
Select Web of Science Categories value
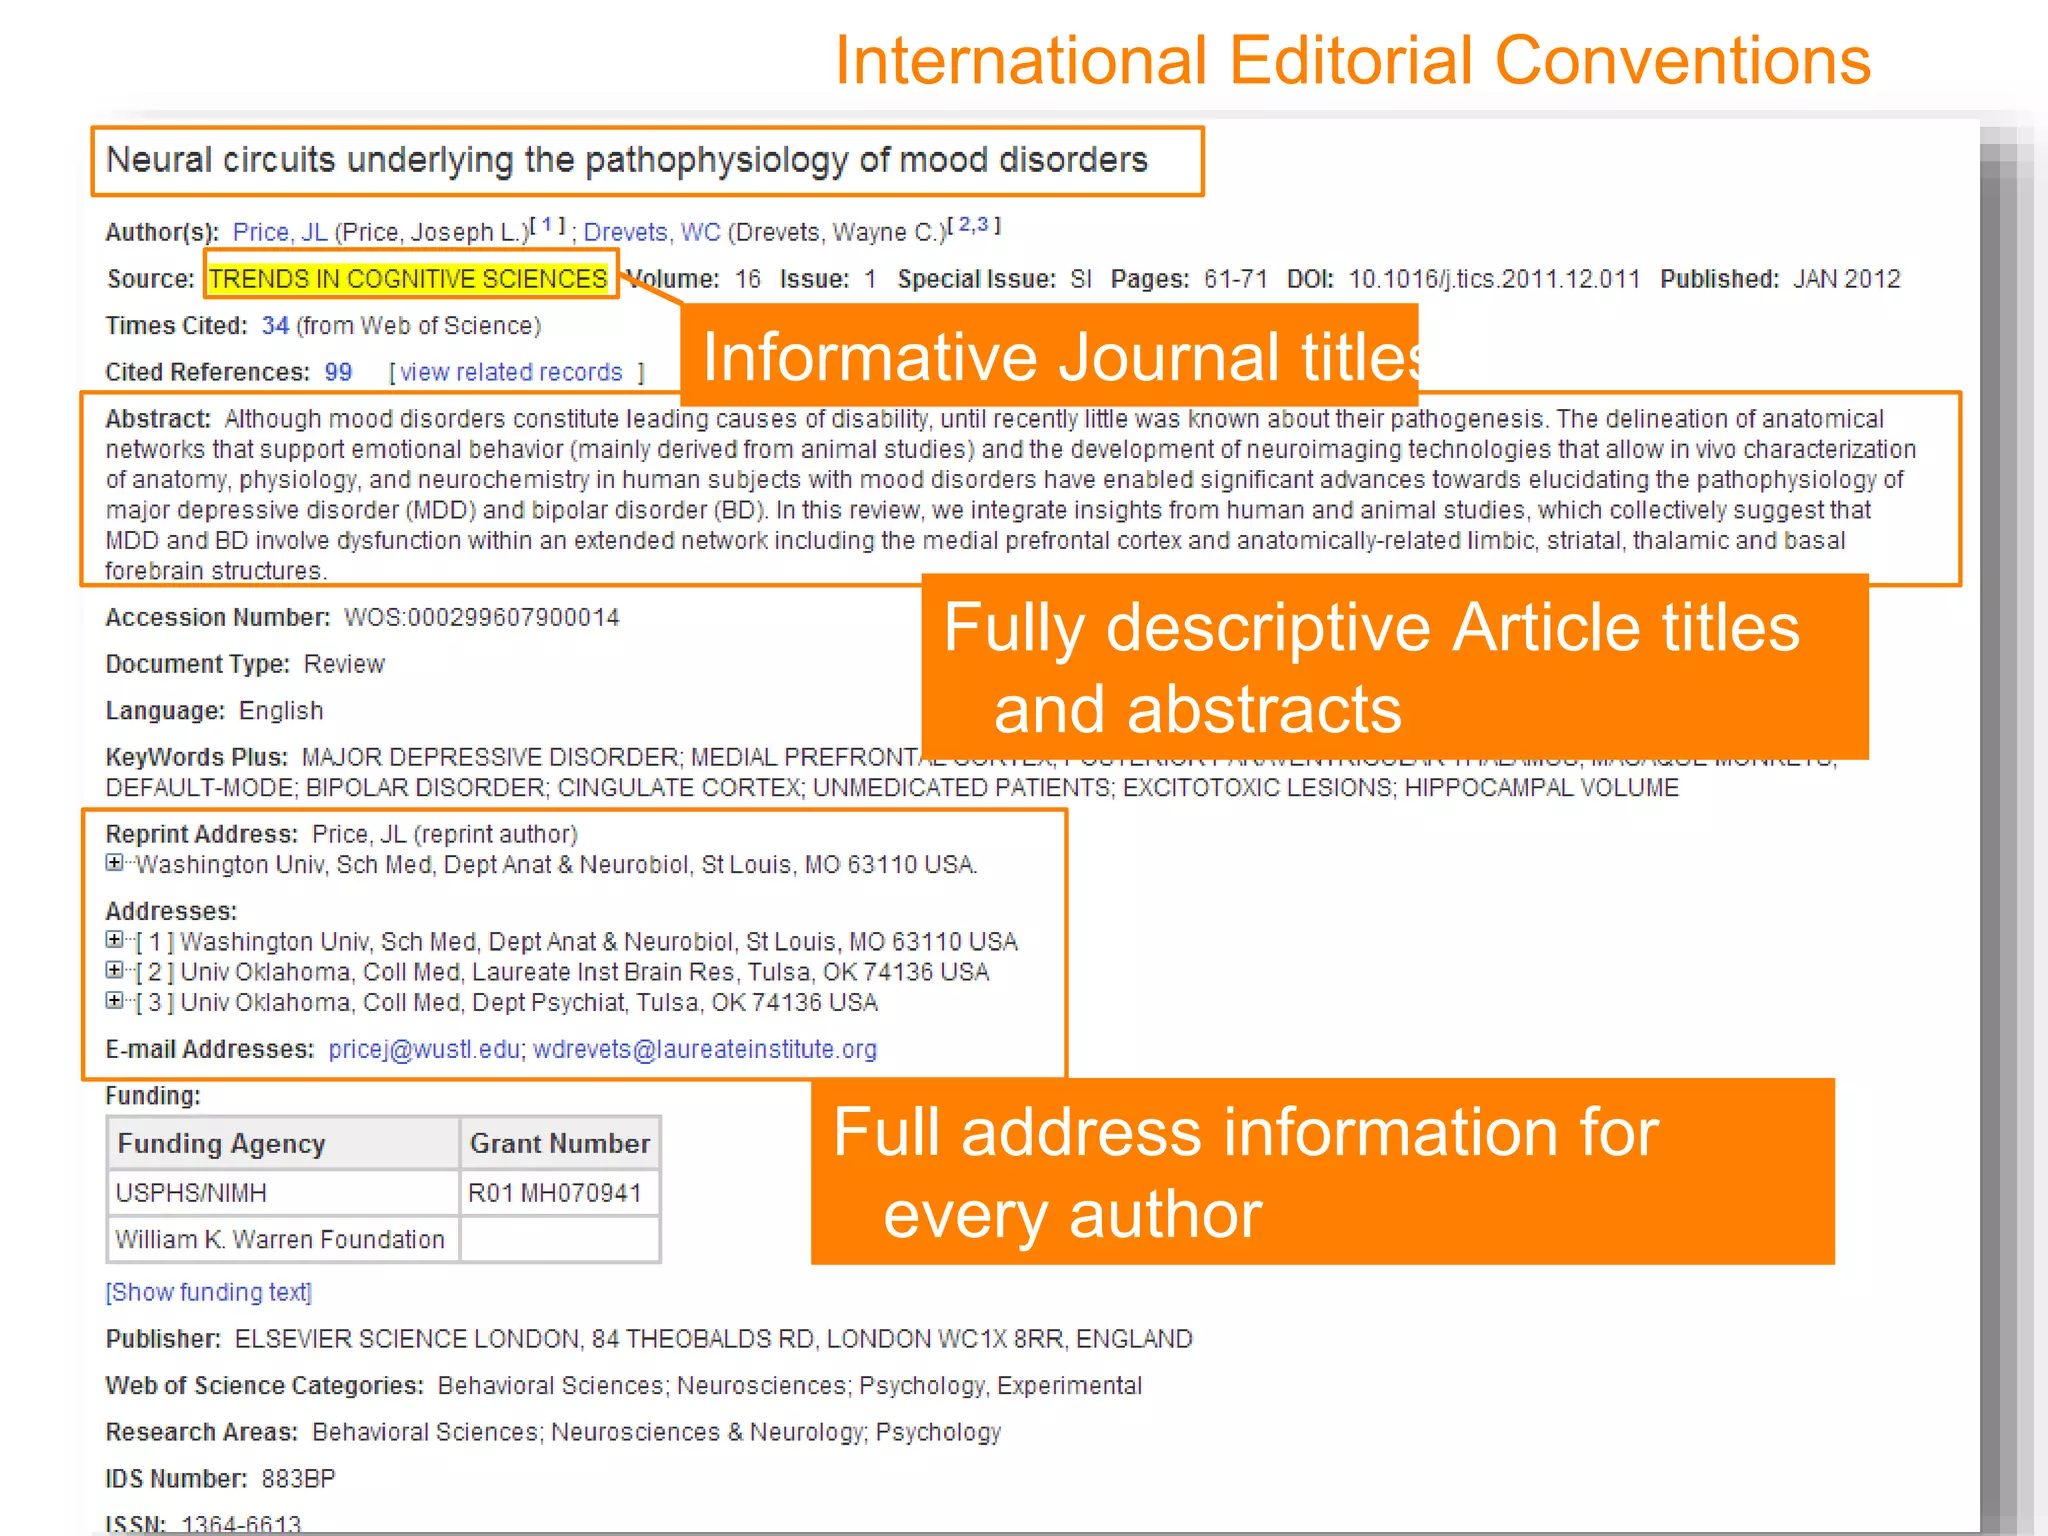[x=790, y=1386]
